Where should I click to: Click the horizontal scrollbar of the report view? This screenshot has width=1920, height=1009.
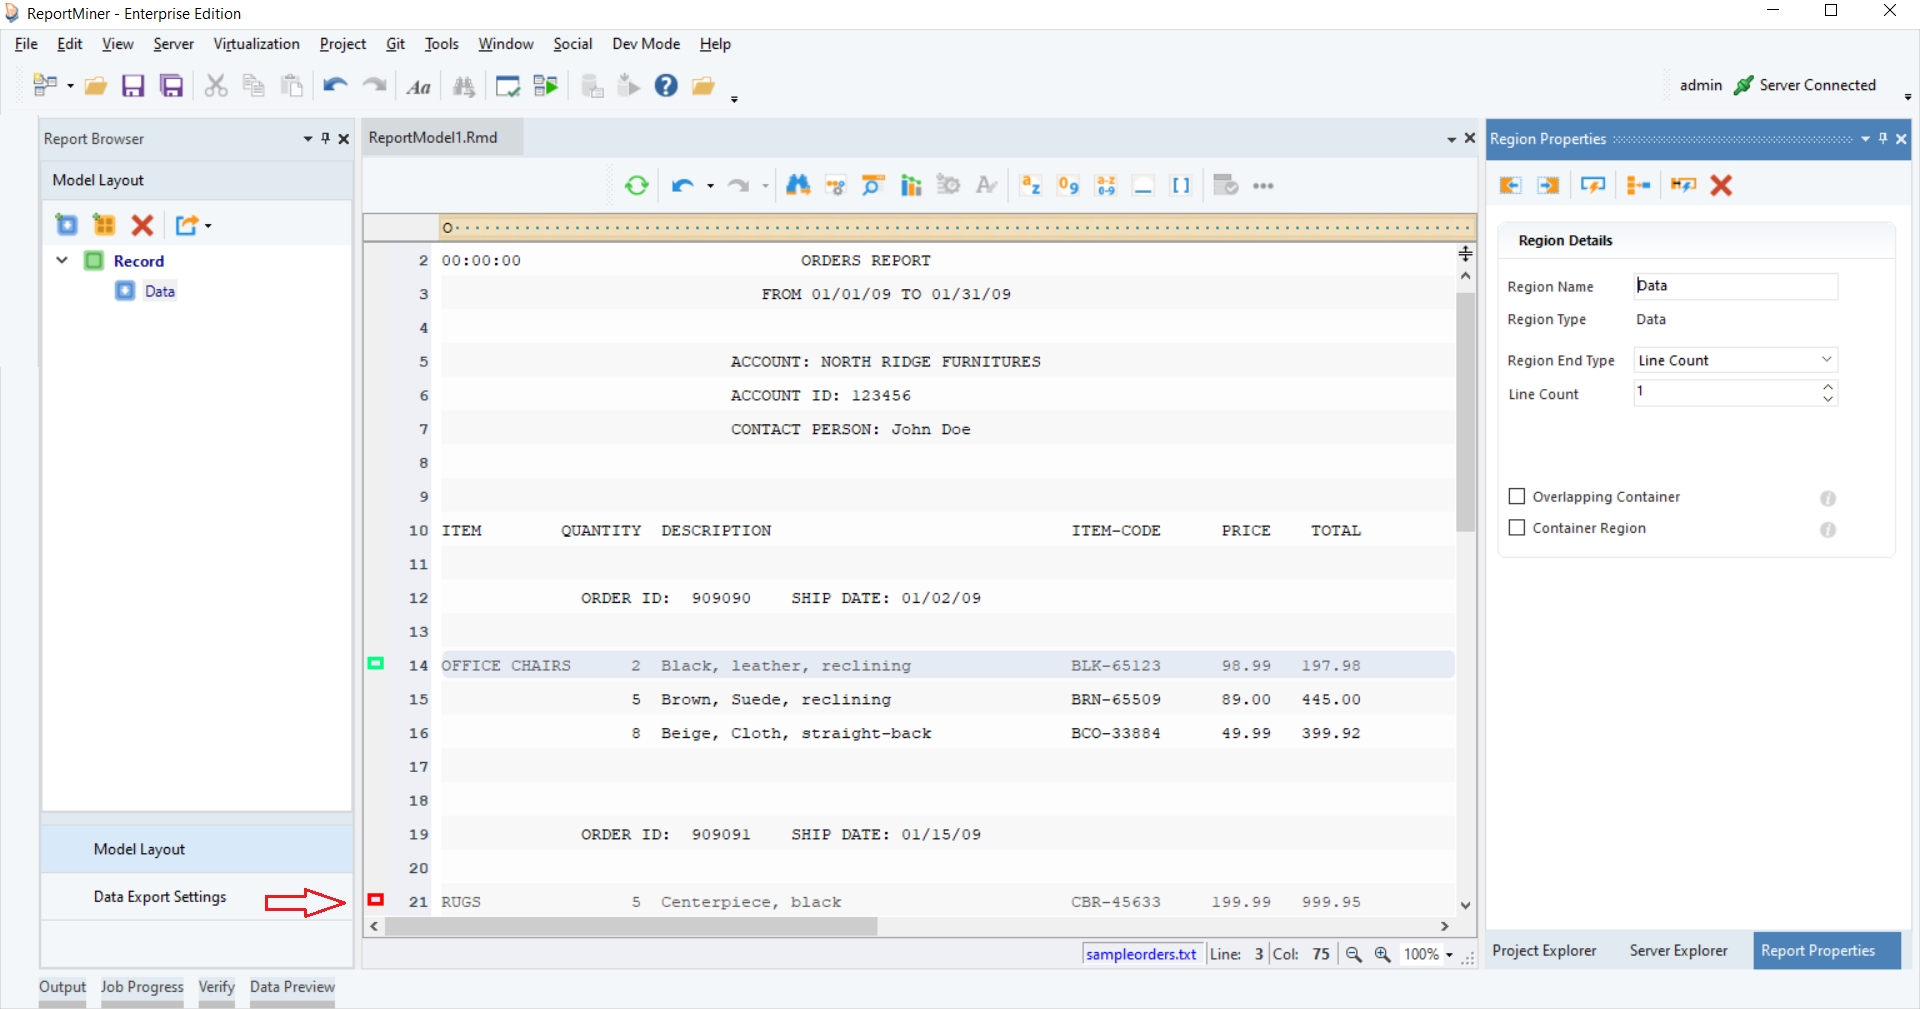tap(630, 927)
